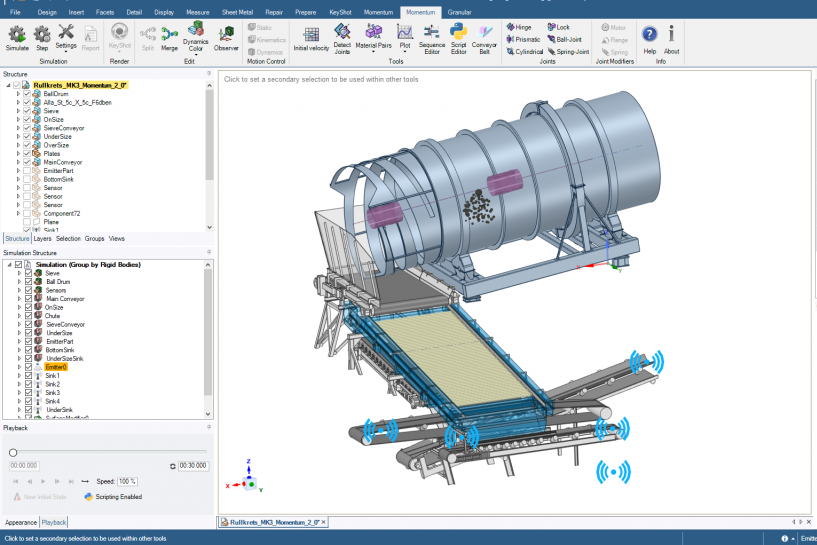Open the Layers tab in Structure panel
This screenshot has height=545, width=817.
tap(42, 239)
